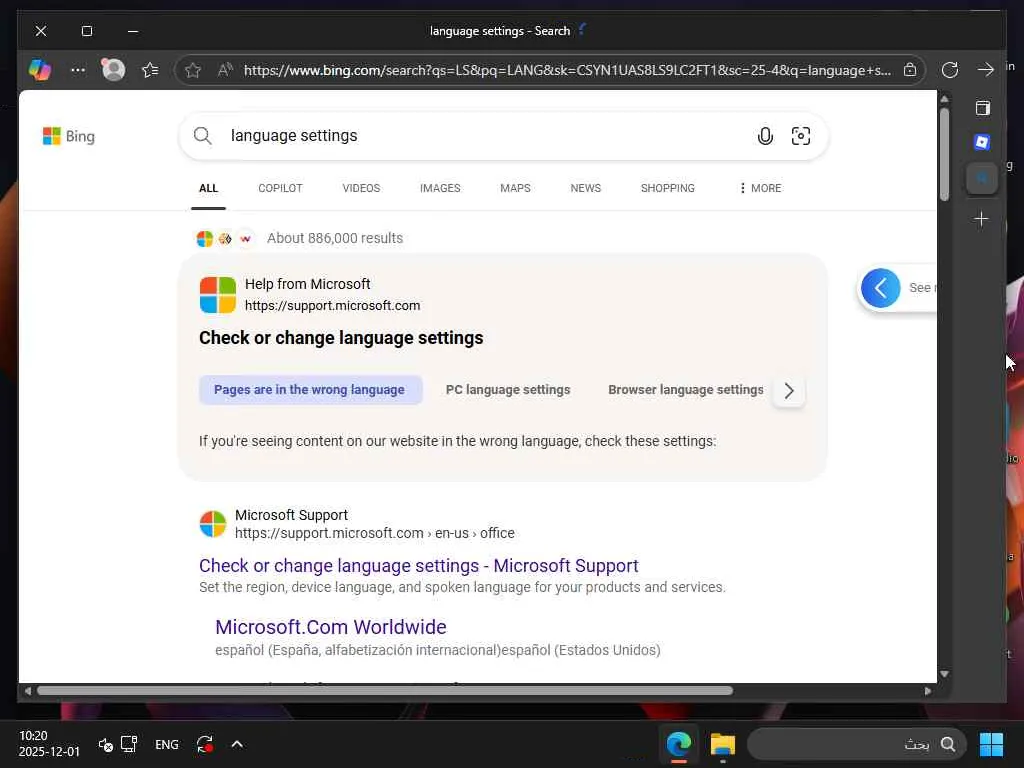Click the Help from Microsoft logo
The width and height of the screenshot is (1024, 768).
[217, 295]
